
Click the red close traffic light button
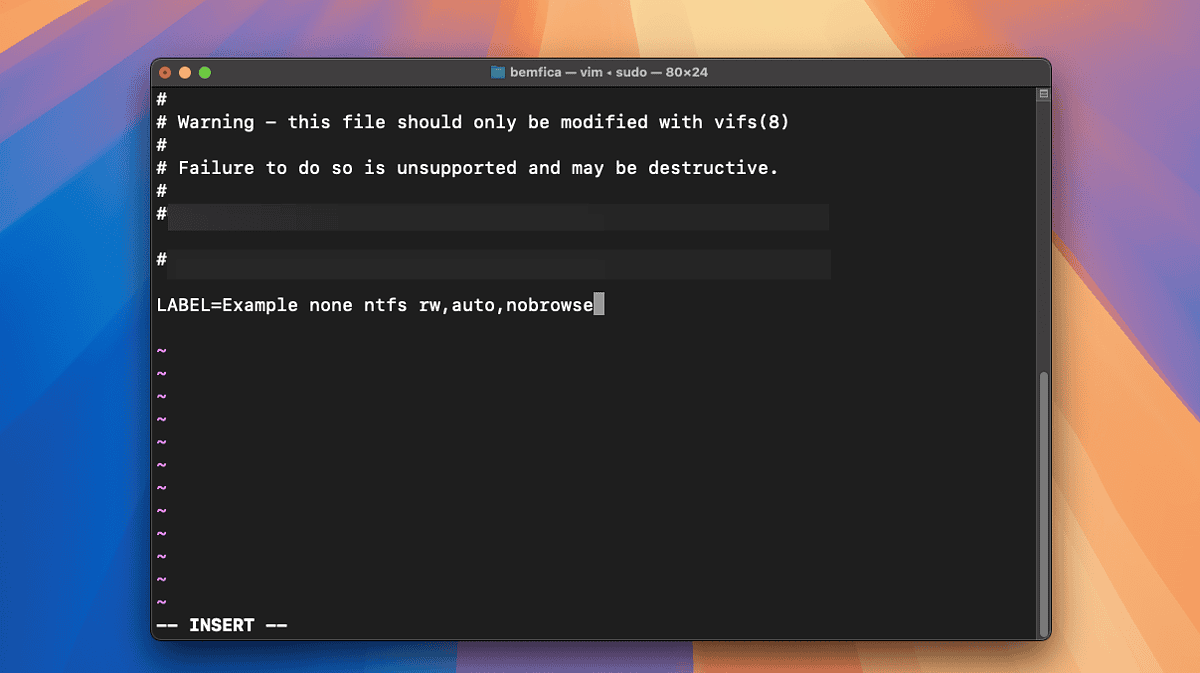coord(165,72)
